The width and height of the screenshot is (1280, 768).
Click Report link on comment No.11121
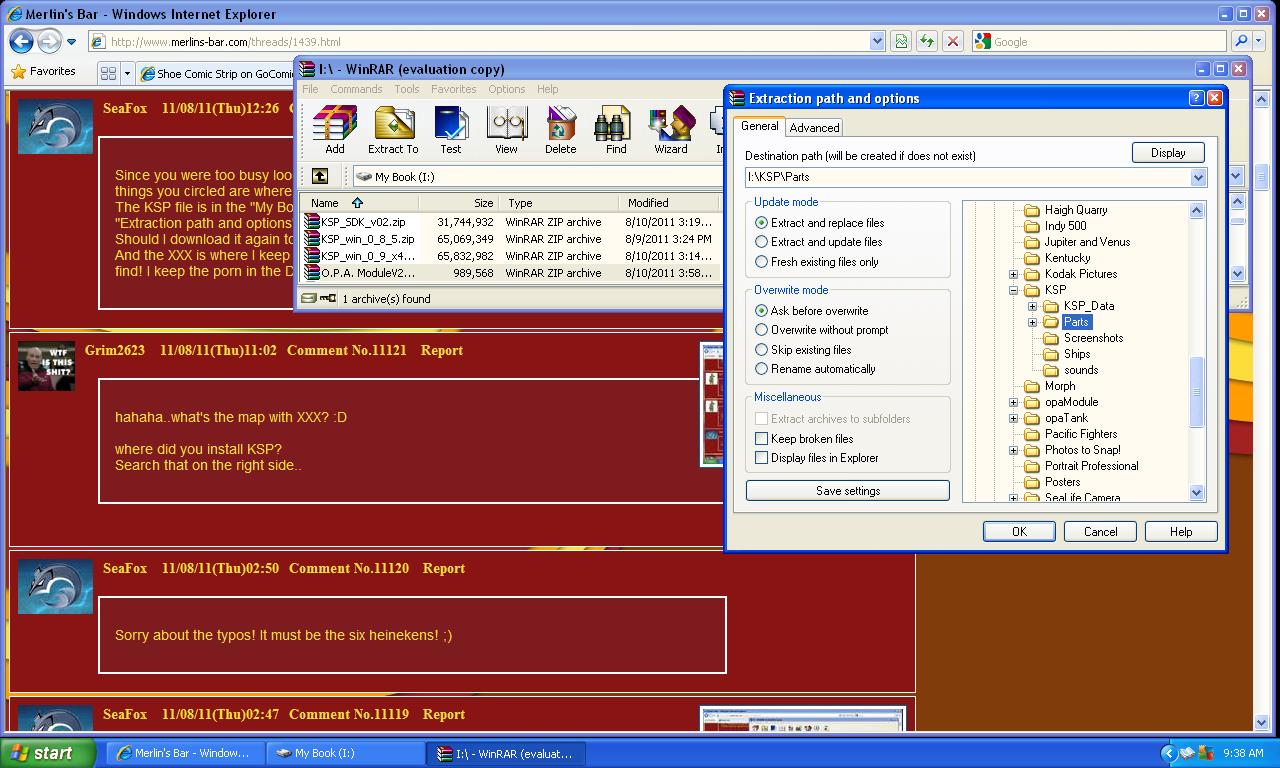(441, 350)
